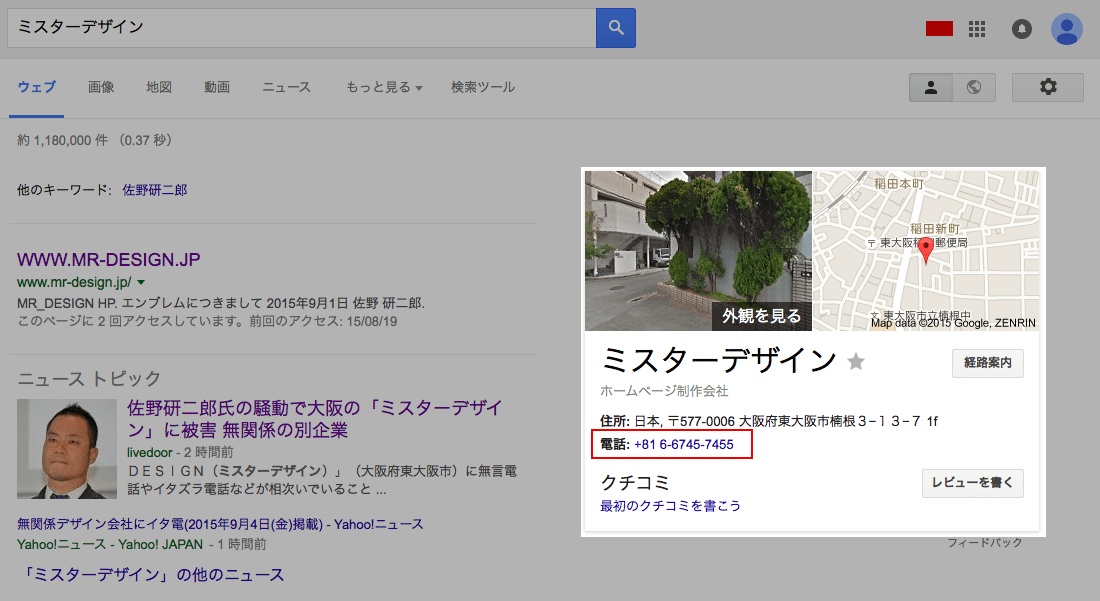Click inside the search box

302,28
